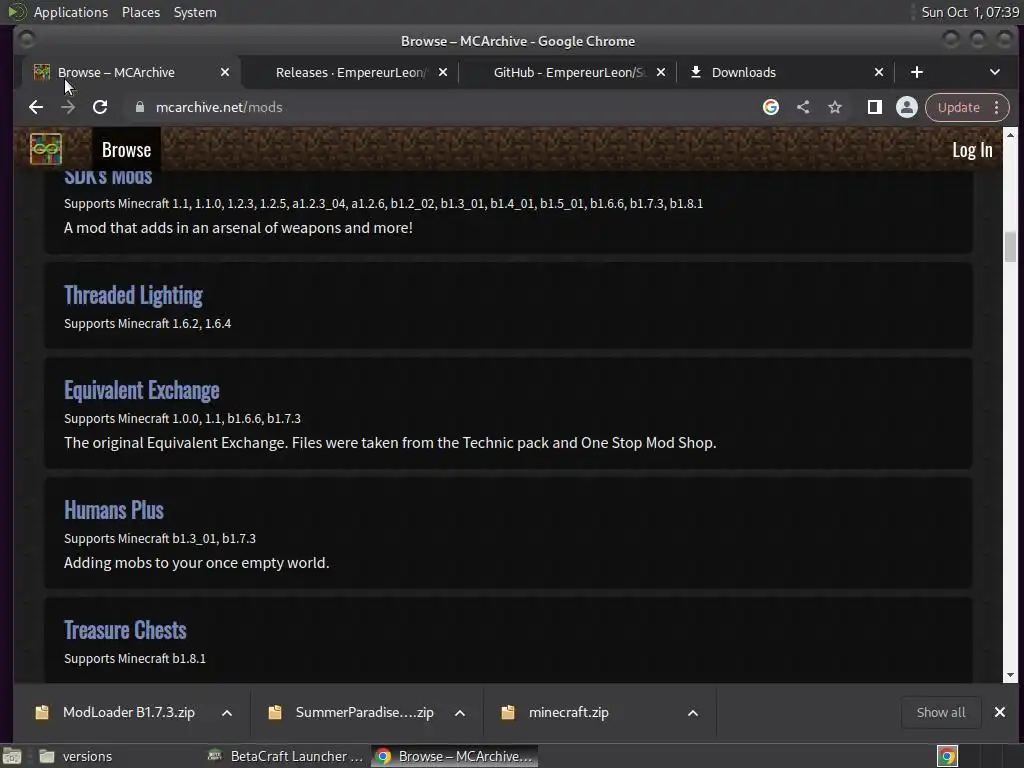The height and width of the screenshot is (768, 1024).
Task: Click the minecraft.zip file icon
Action: click(508, 712)
